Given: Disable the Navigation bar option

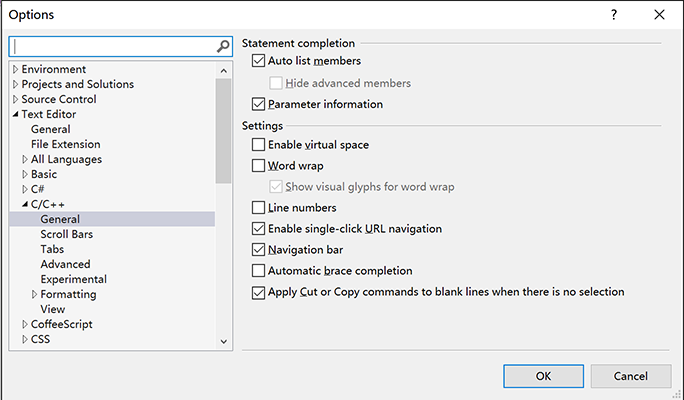Looking at the screenshot, I should pyautogui.click(x=258, y=250).
